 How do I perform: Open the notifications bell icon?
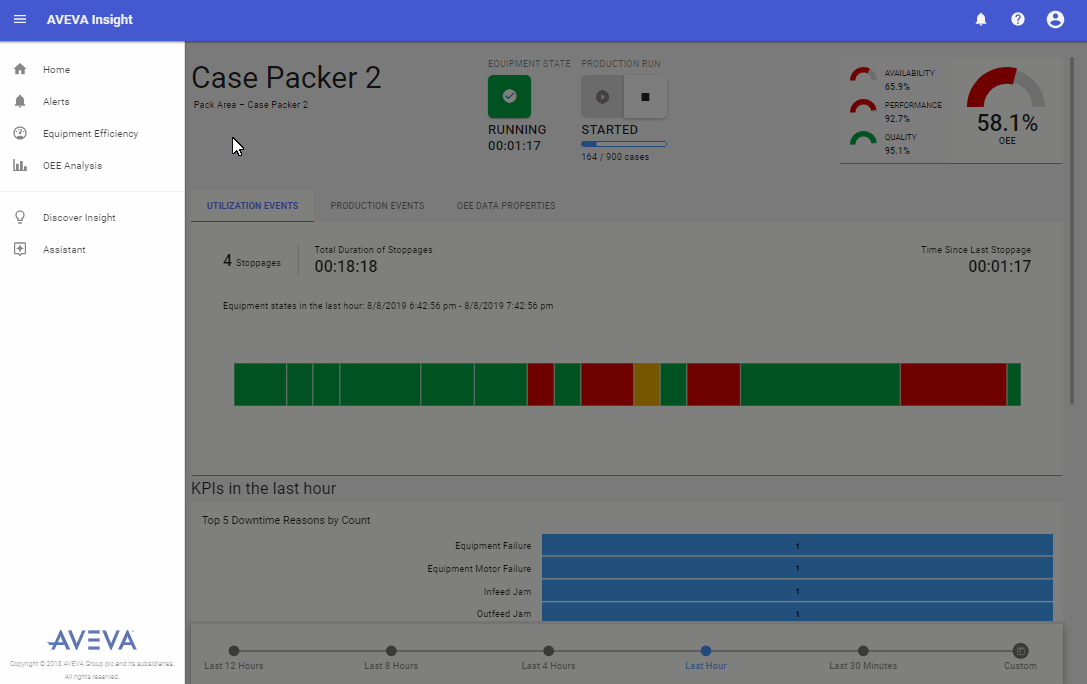point(981,19)
